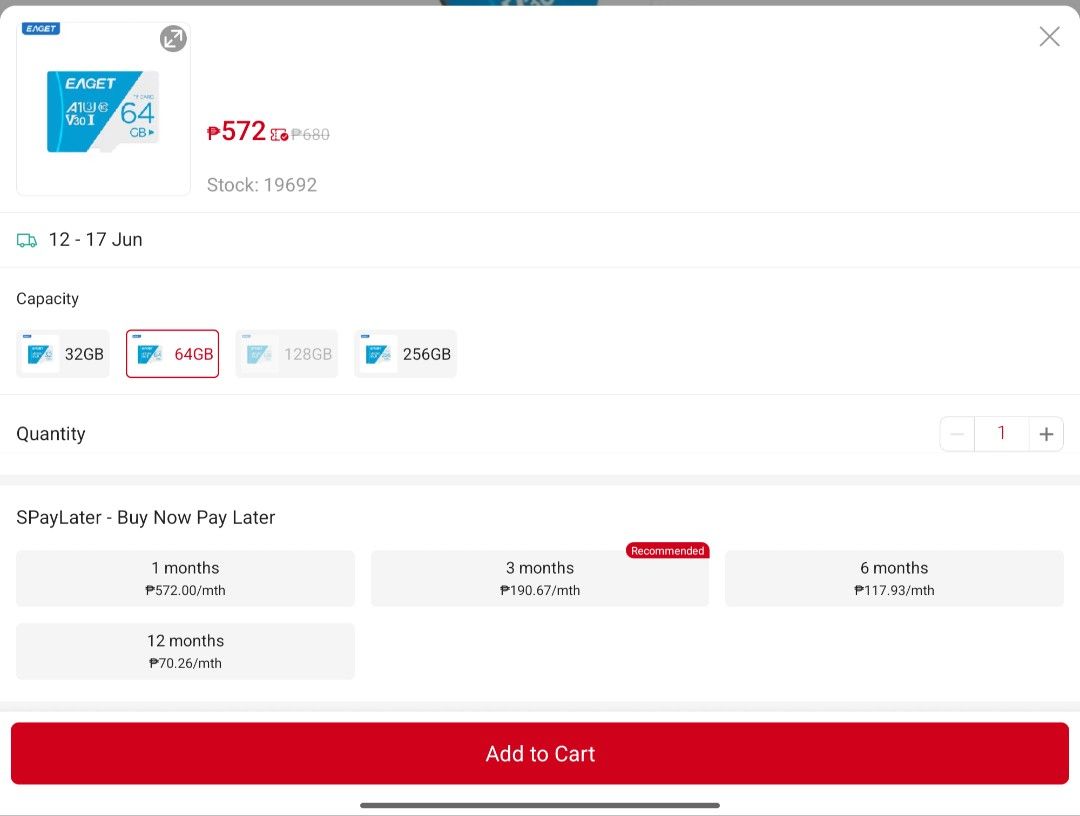
Task: Click the Recommended badge
Action: click(667, 551)
